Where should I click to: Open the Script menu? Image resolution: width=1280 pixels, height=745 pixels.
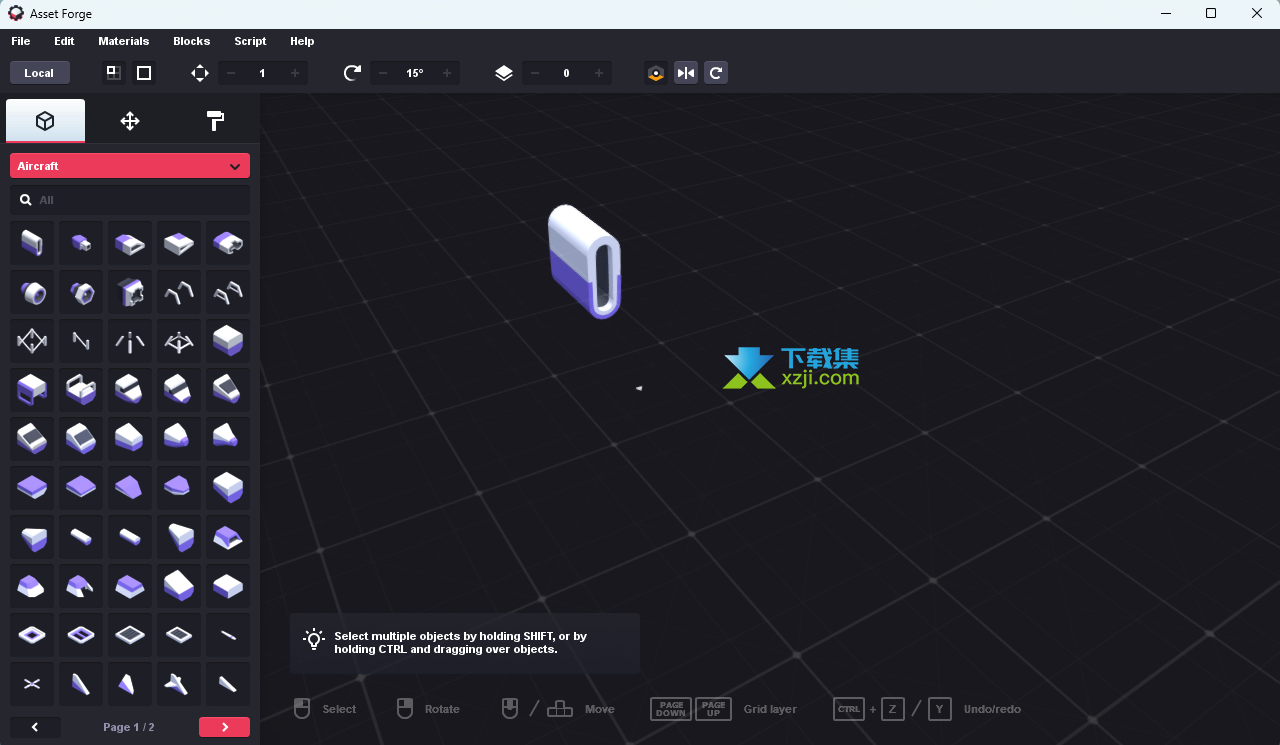(250, 41)
